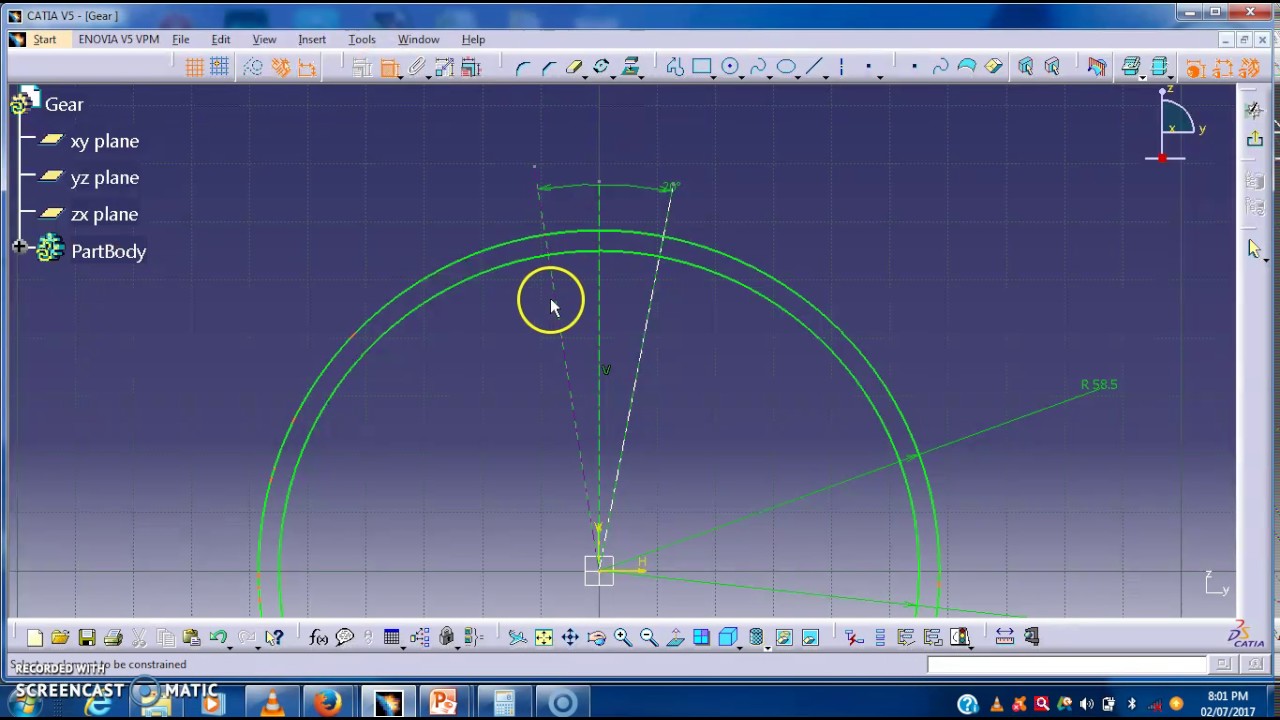Open the Help menu

coord(473,40)
